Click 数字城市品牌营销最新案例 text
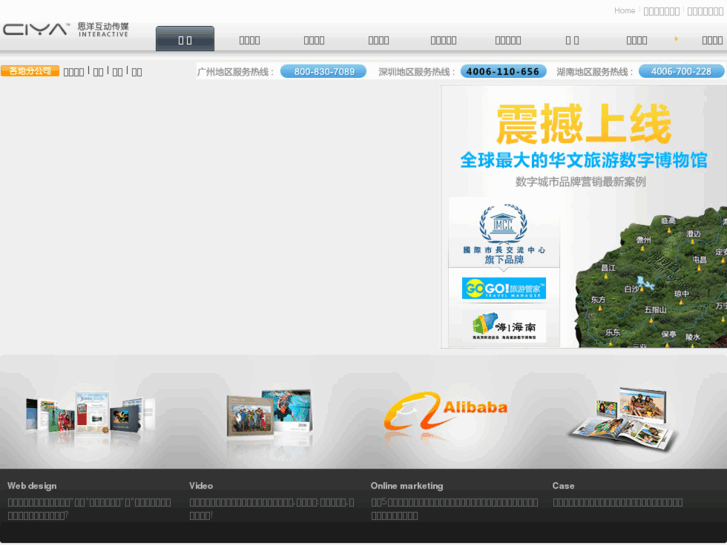Viewport: 727px width, 545px height. pyautogui.click(x=580, y=182)
